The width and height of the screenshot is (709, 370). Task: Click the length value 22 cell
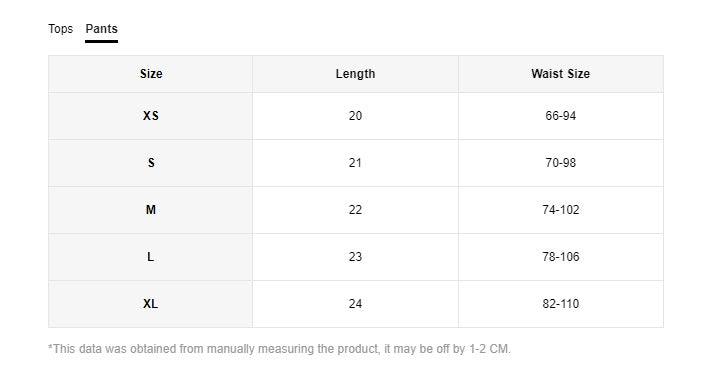click(355, 210)
